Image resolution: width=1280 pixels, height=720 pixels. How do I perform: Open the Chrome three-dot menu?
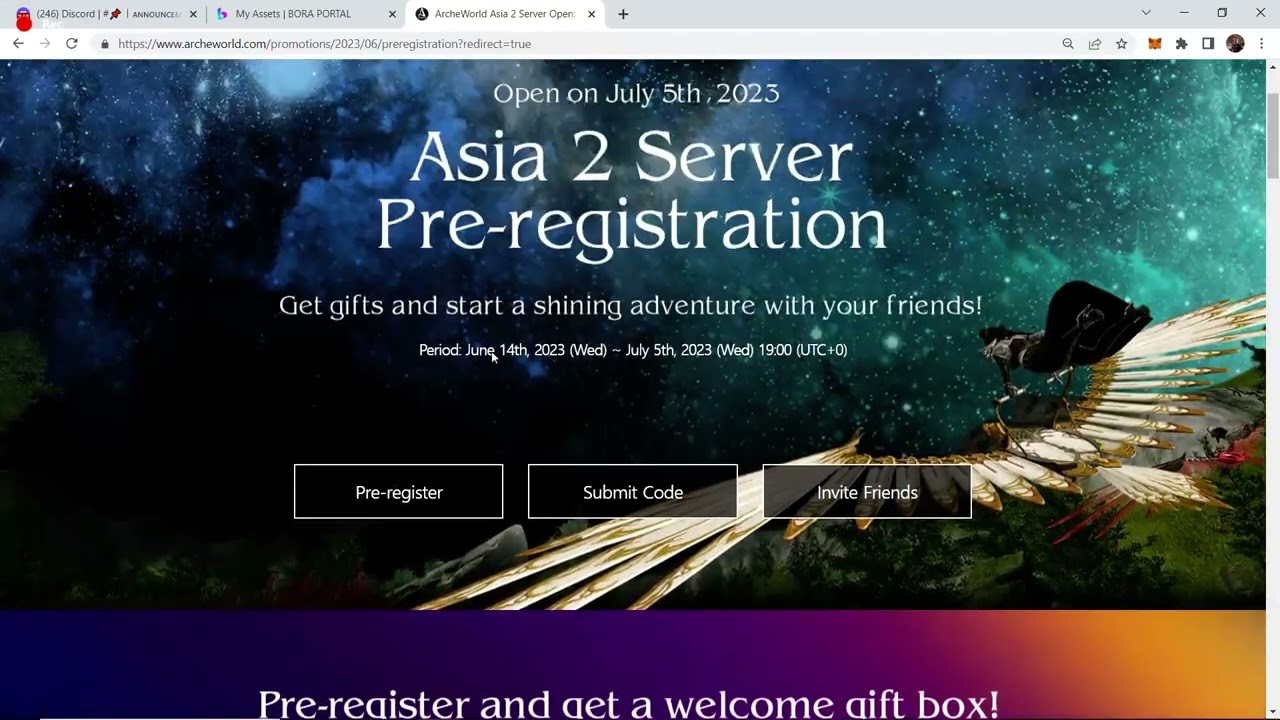click(1262, 44)
